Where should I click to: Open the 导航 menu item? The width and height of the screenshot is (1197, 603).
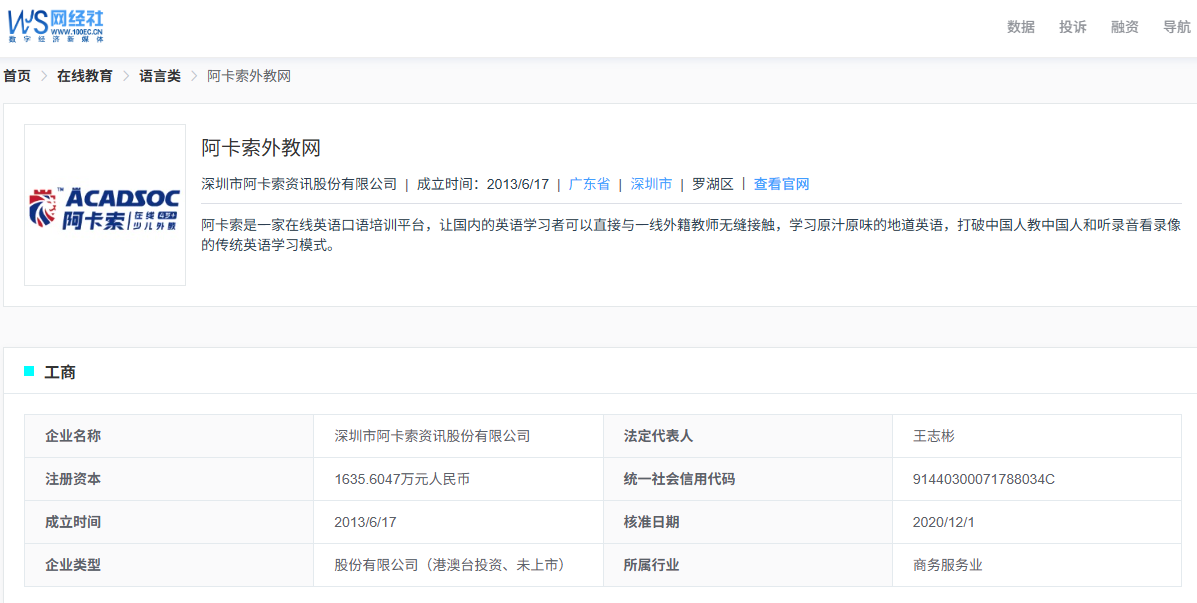click(1176, 27)
